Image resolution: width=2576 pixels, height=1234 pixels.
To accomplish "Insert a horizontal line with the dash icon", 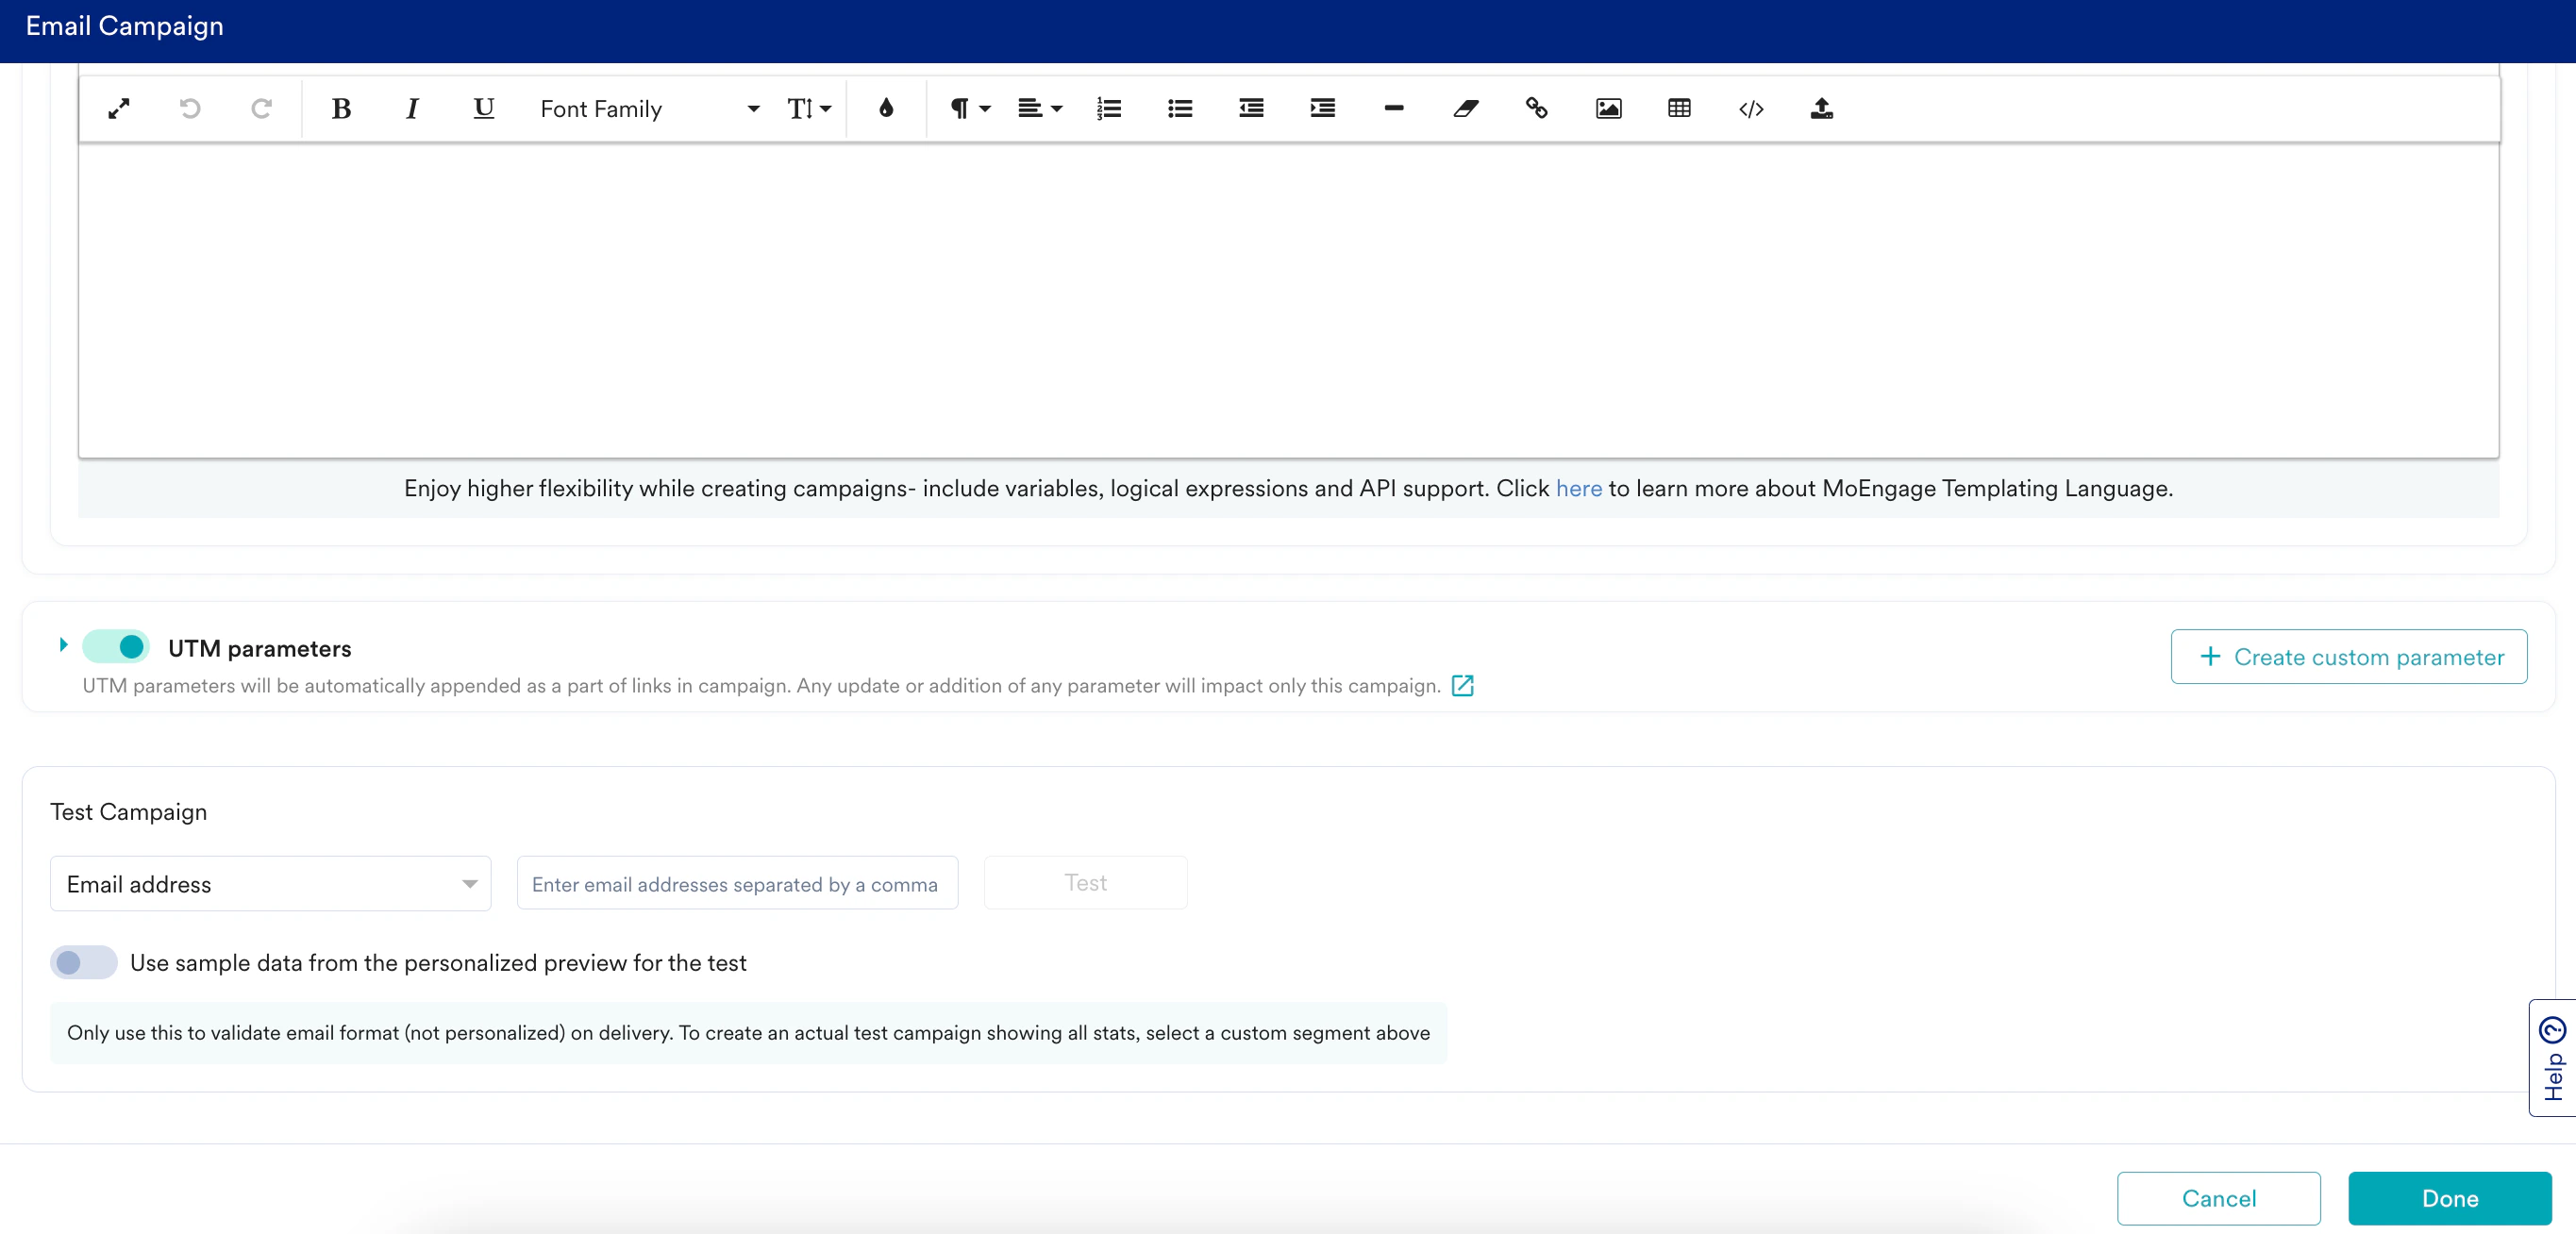I will 1393,108.
